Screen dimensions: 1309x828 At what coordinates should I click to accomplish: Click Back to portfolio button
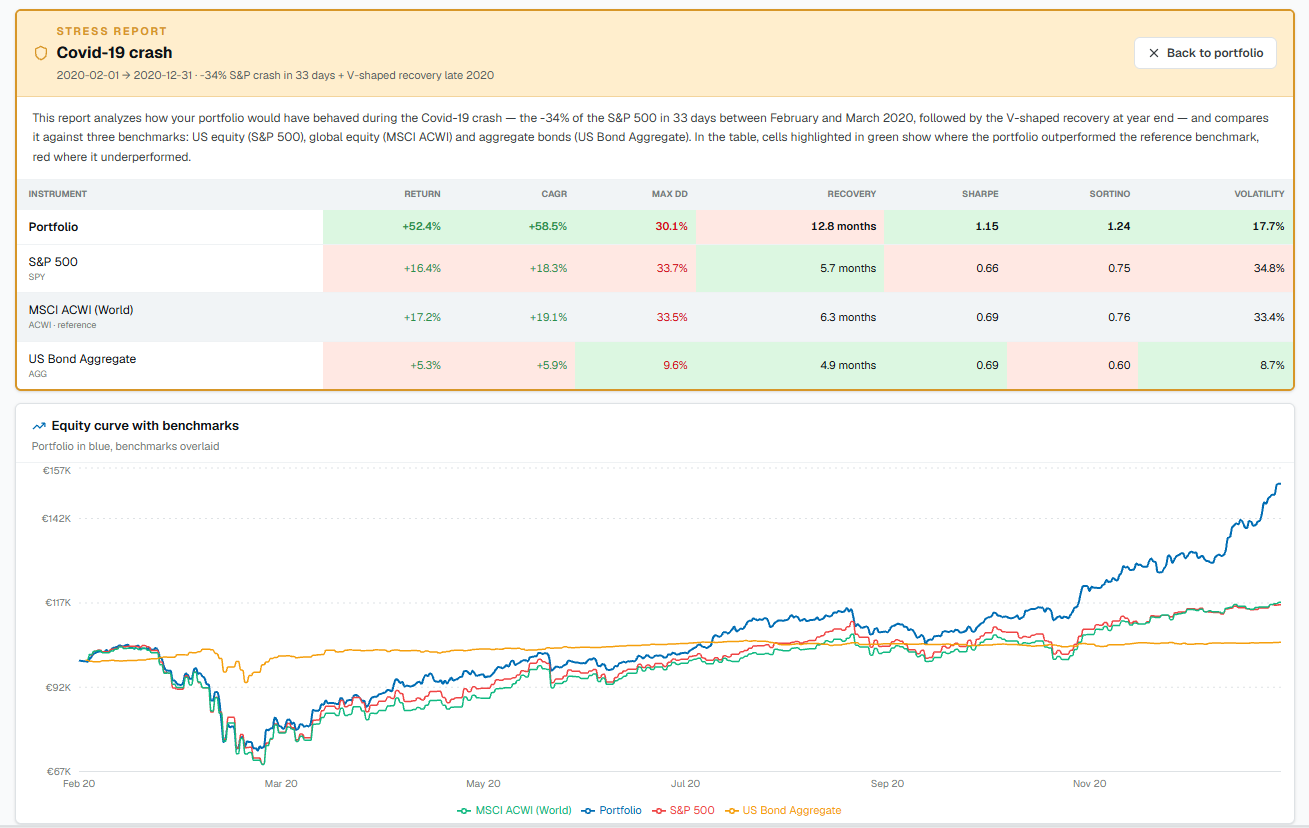pos(1205,53)
